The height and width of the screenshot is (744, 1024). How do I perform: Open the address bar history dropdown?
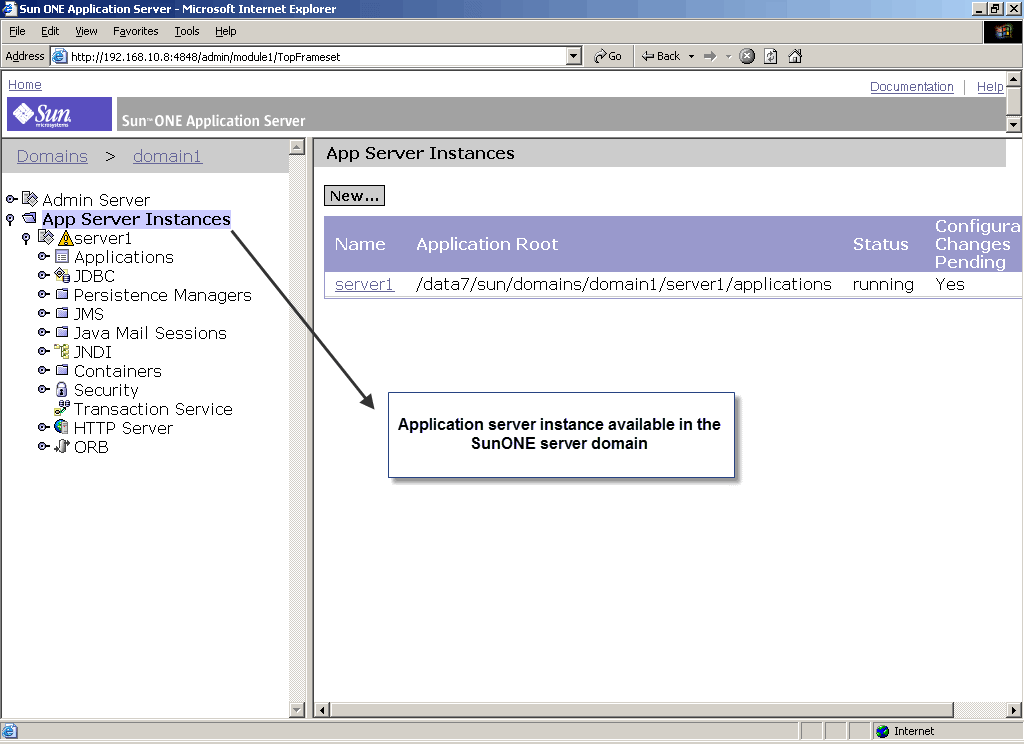pos(573,56)
